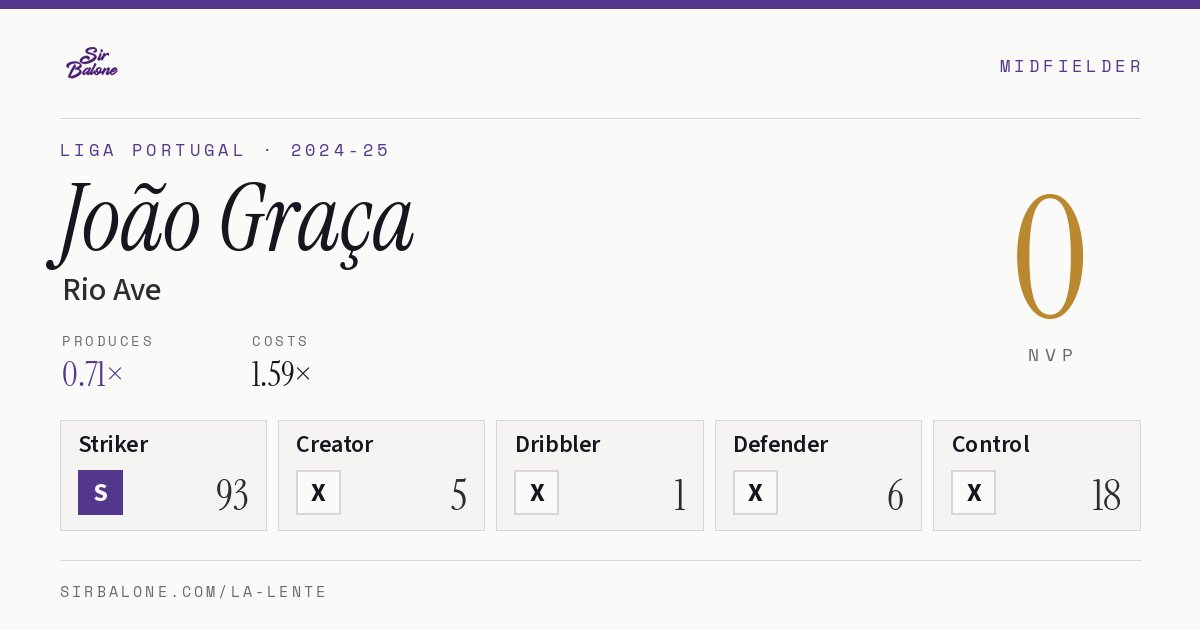The height and width of the screenshot is (630, 1200).
Task: Select the Defender card title
Action: click(x=780, y=444)
